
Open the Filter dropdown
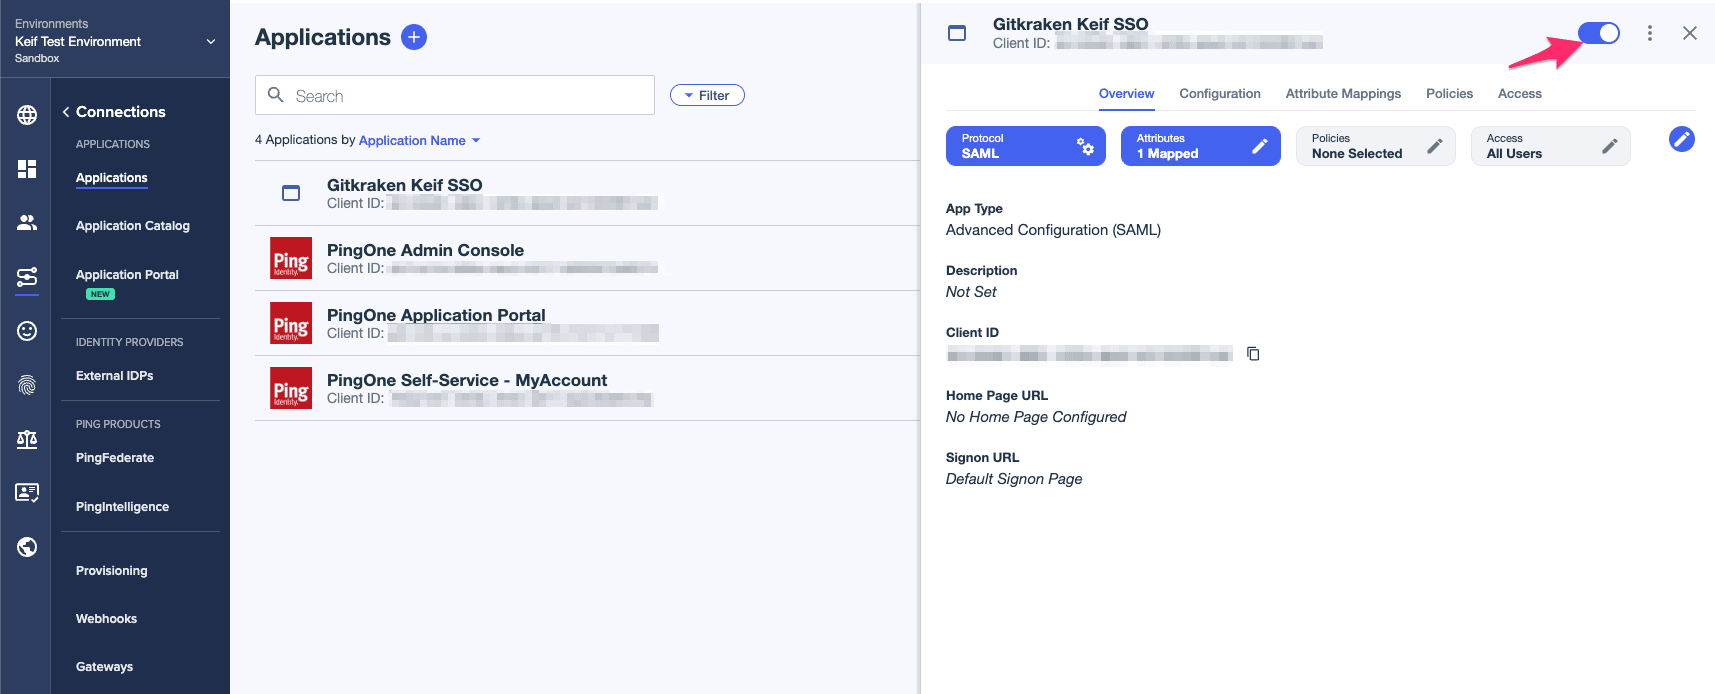click(707, 95)
